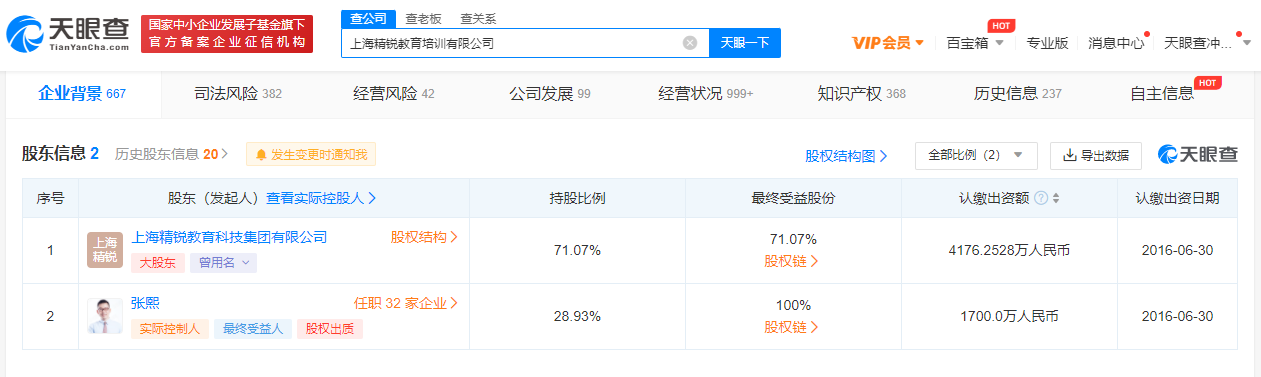Switch to the 知识产权 tab
The height and width of the screenshot is (377, 1261).
[x=861, y=94]
